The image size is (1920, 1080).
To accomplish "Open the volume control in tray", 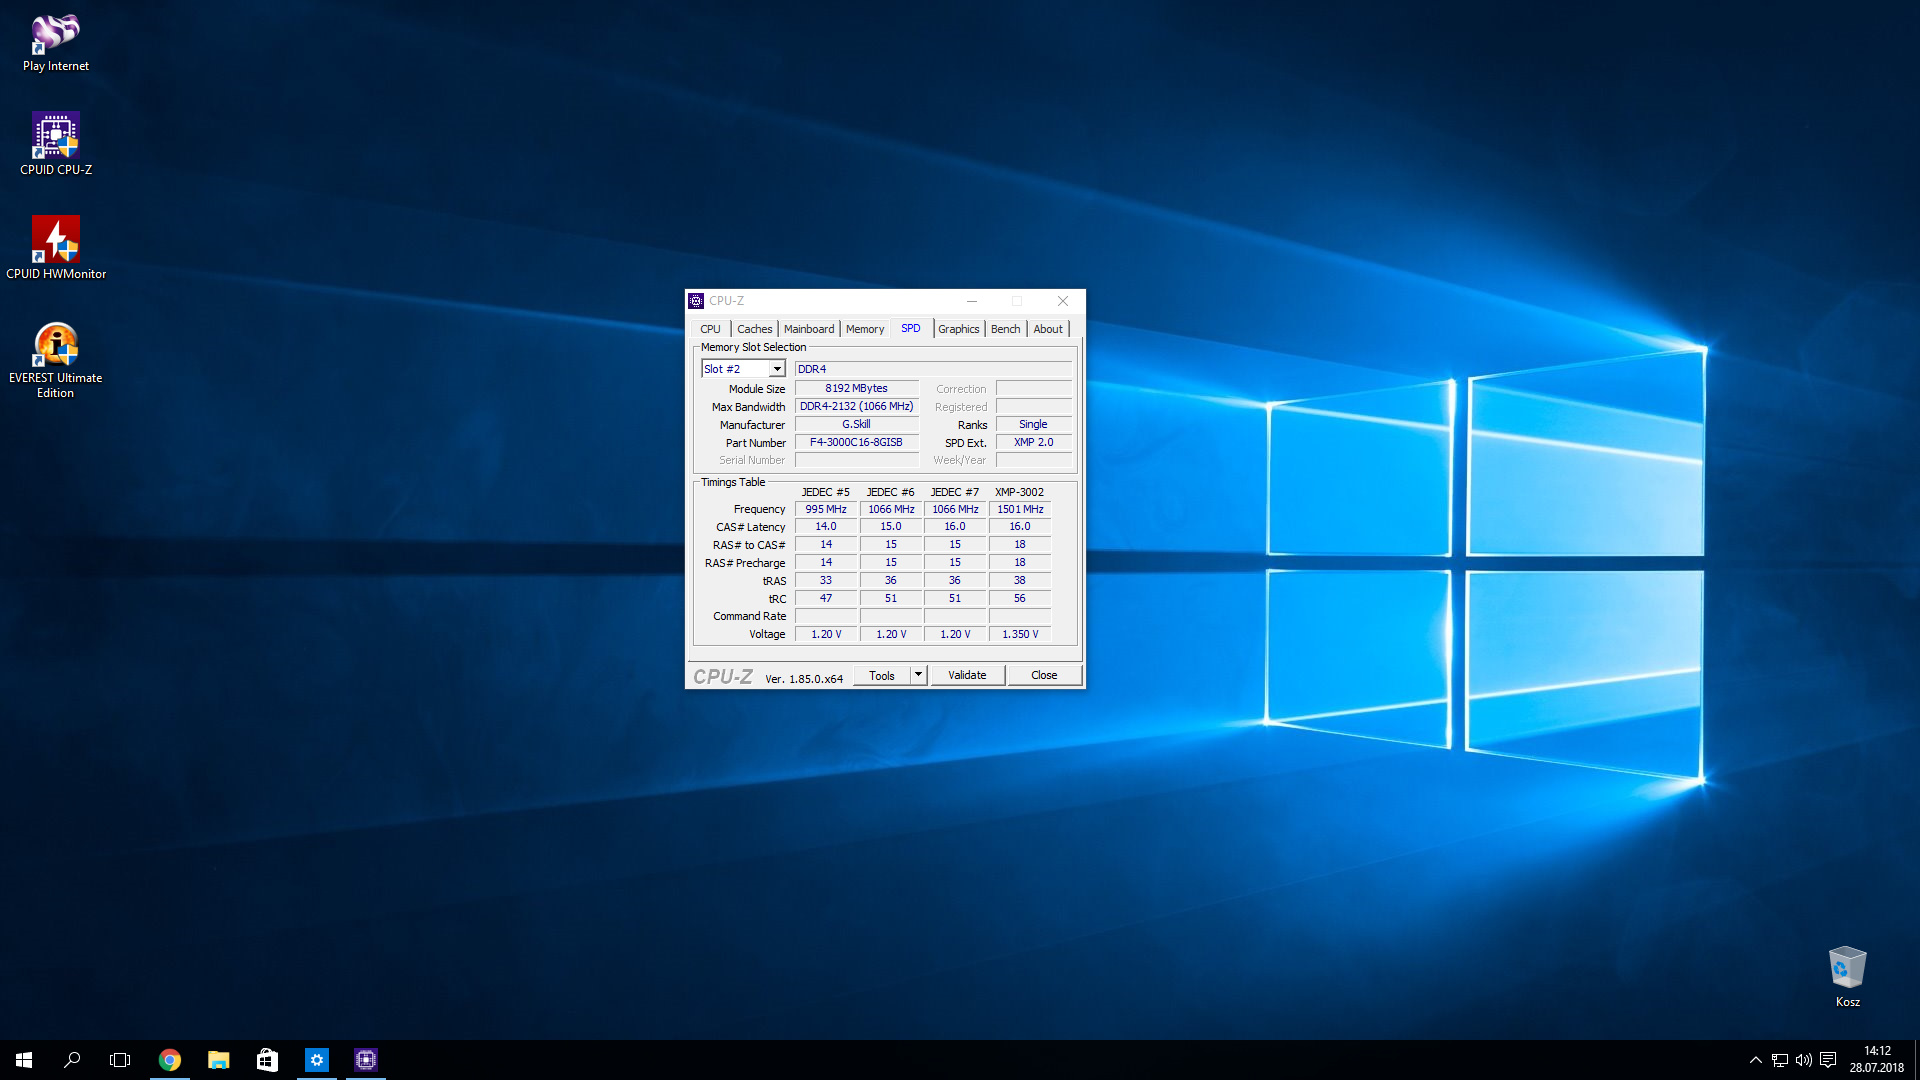I will coord(1803,1060).
